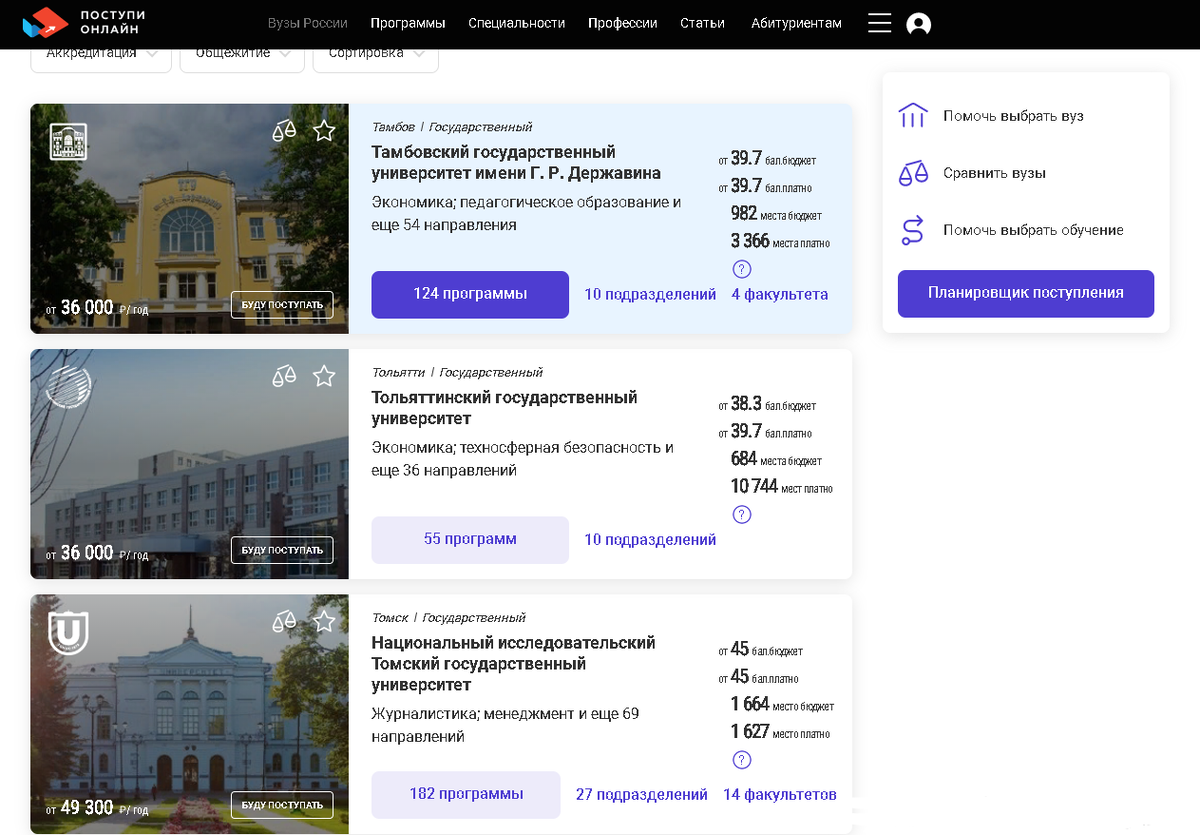Open the 27 подразделений link

pos(642,795)
